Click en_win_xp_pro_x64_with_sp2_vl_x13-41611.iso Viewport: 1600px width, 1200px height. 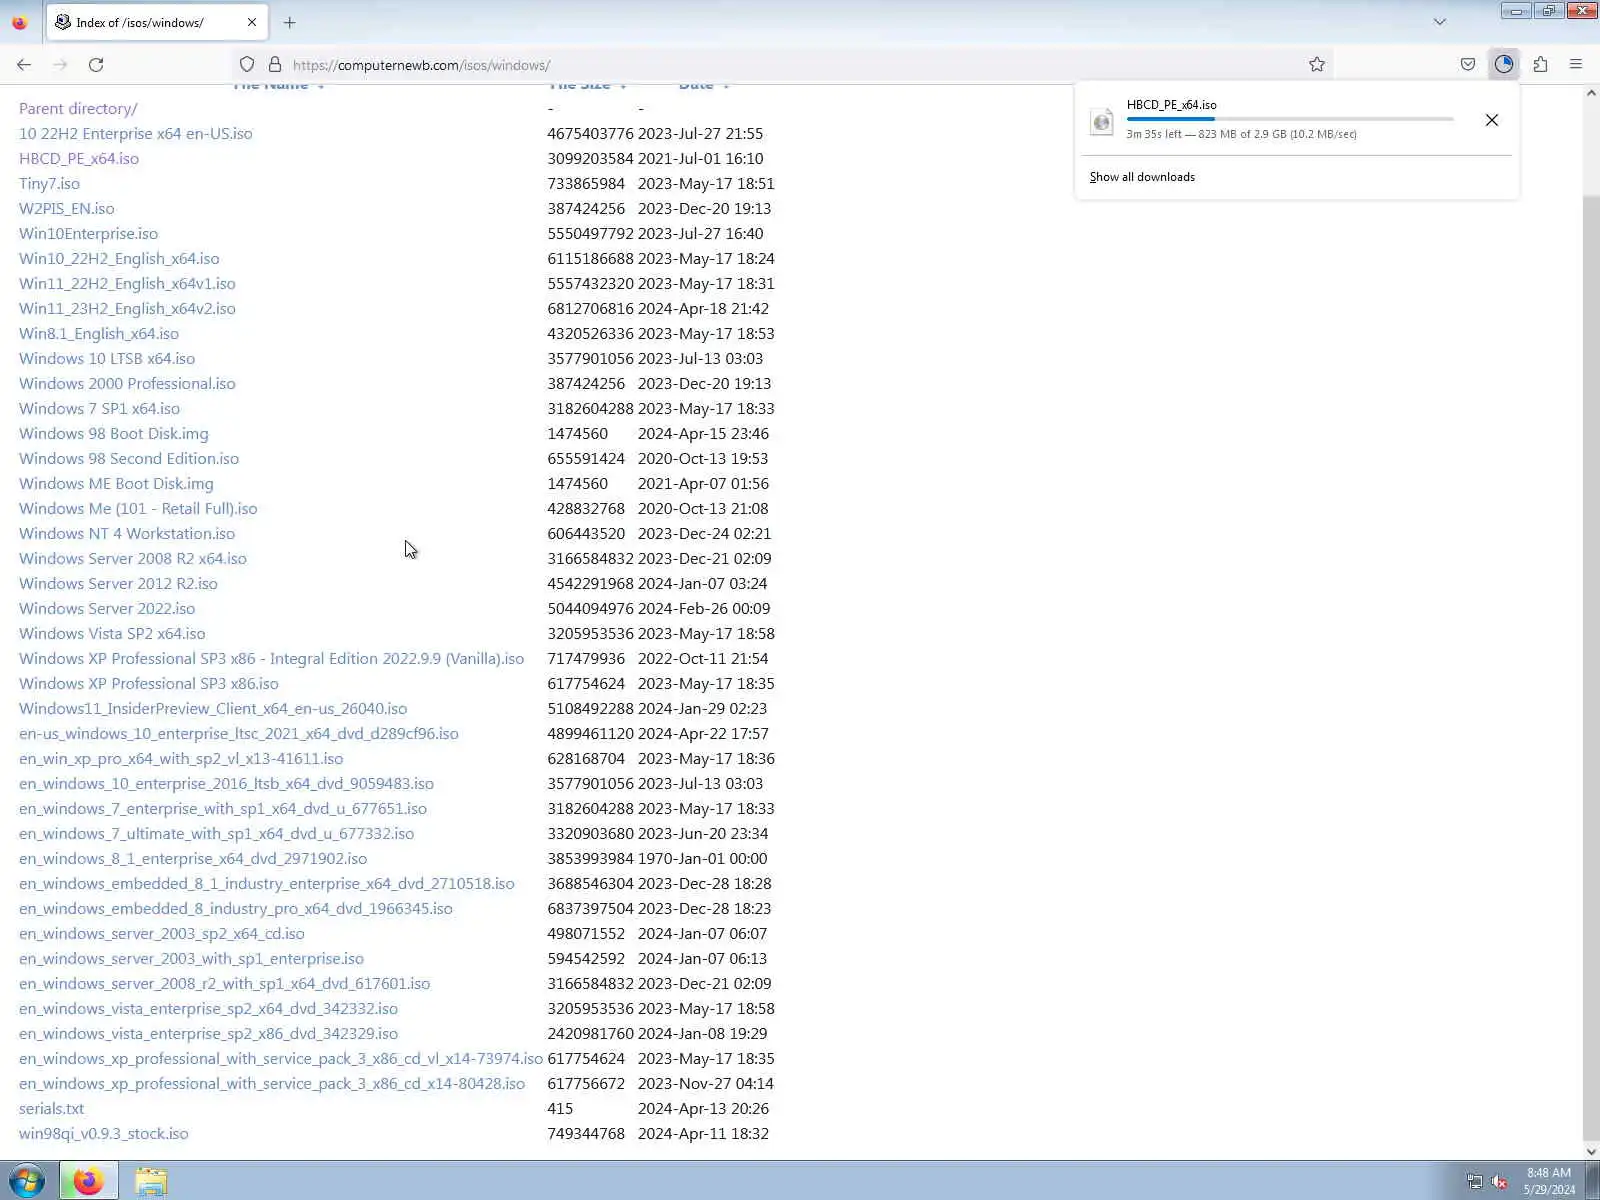click(181, 758)
